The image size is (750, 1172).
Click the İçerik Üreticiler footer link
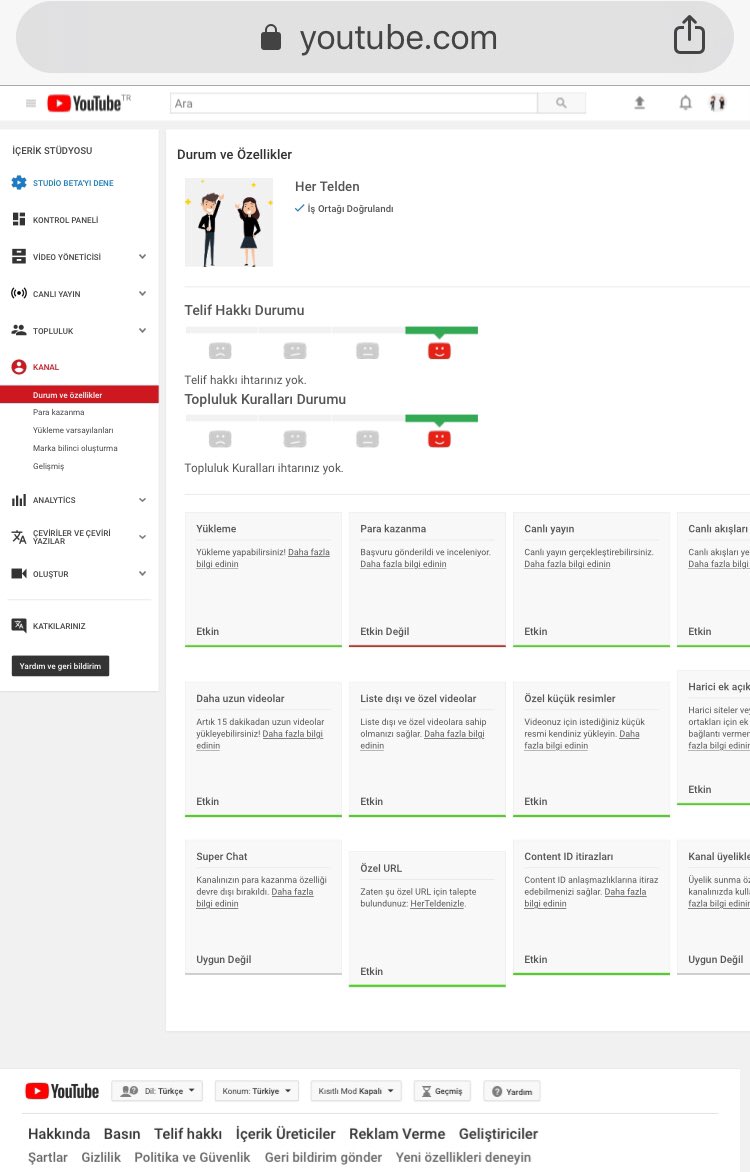(285, 1134)
